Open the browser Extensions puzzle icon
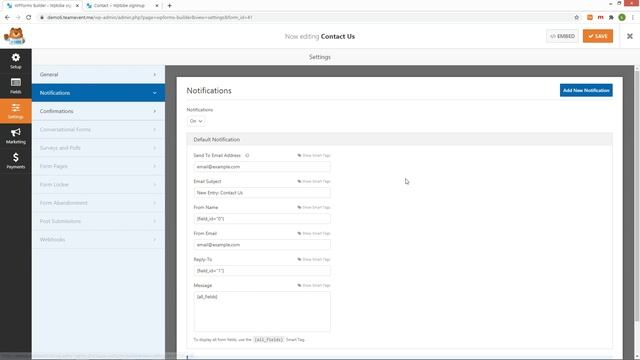Image resolution: width=640 pixels, height=360 pixels. click(611, 18)
